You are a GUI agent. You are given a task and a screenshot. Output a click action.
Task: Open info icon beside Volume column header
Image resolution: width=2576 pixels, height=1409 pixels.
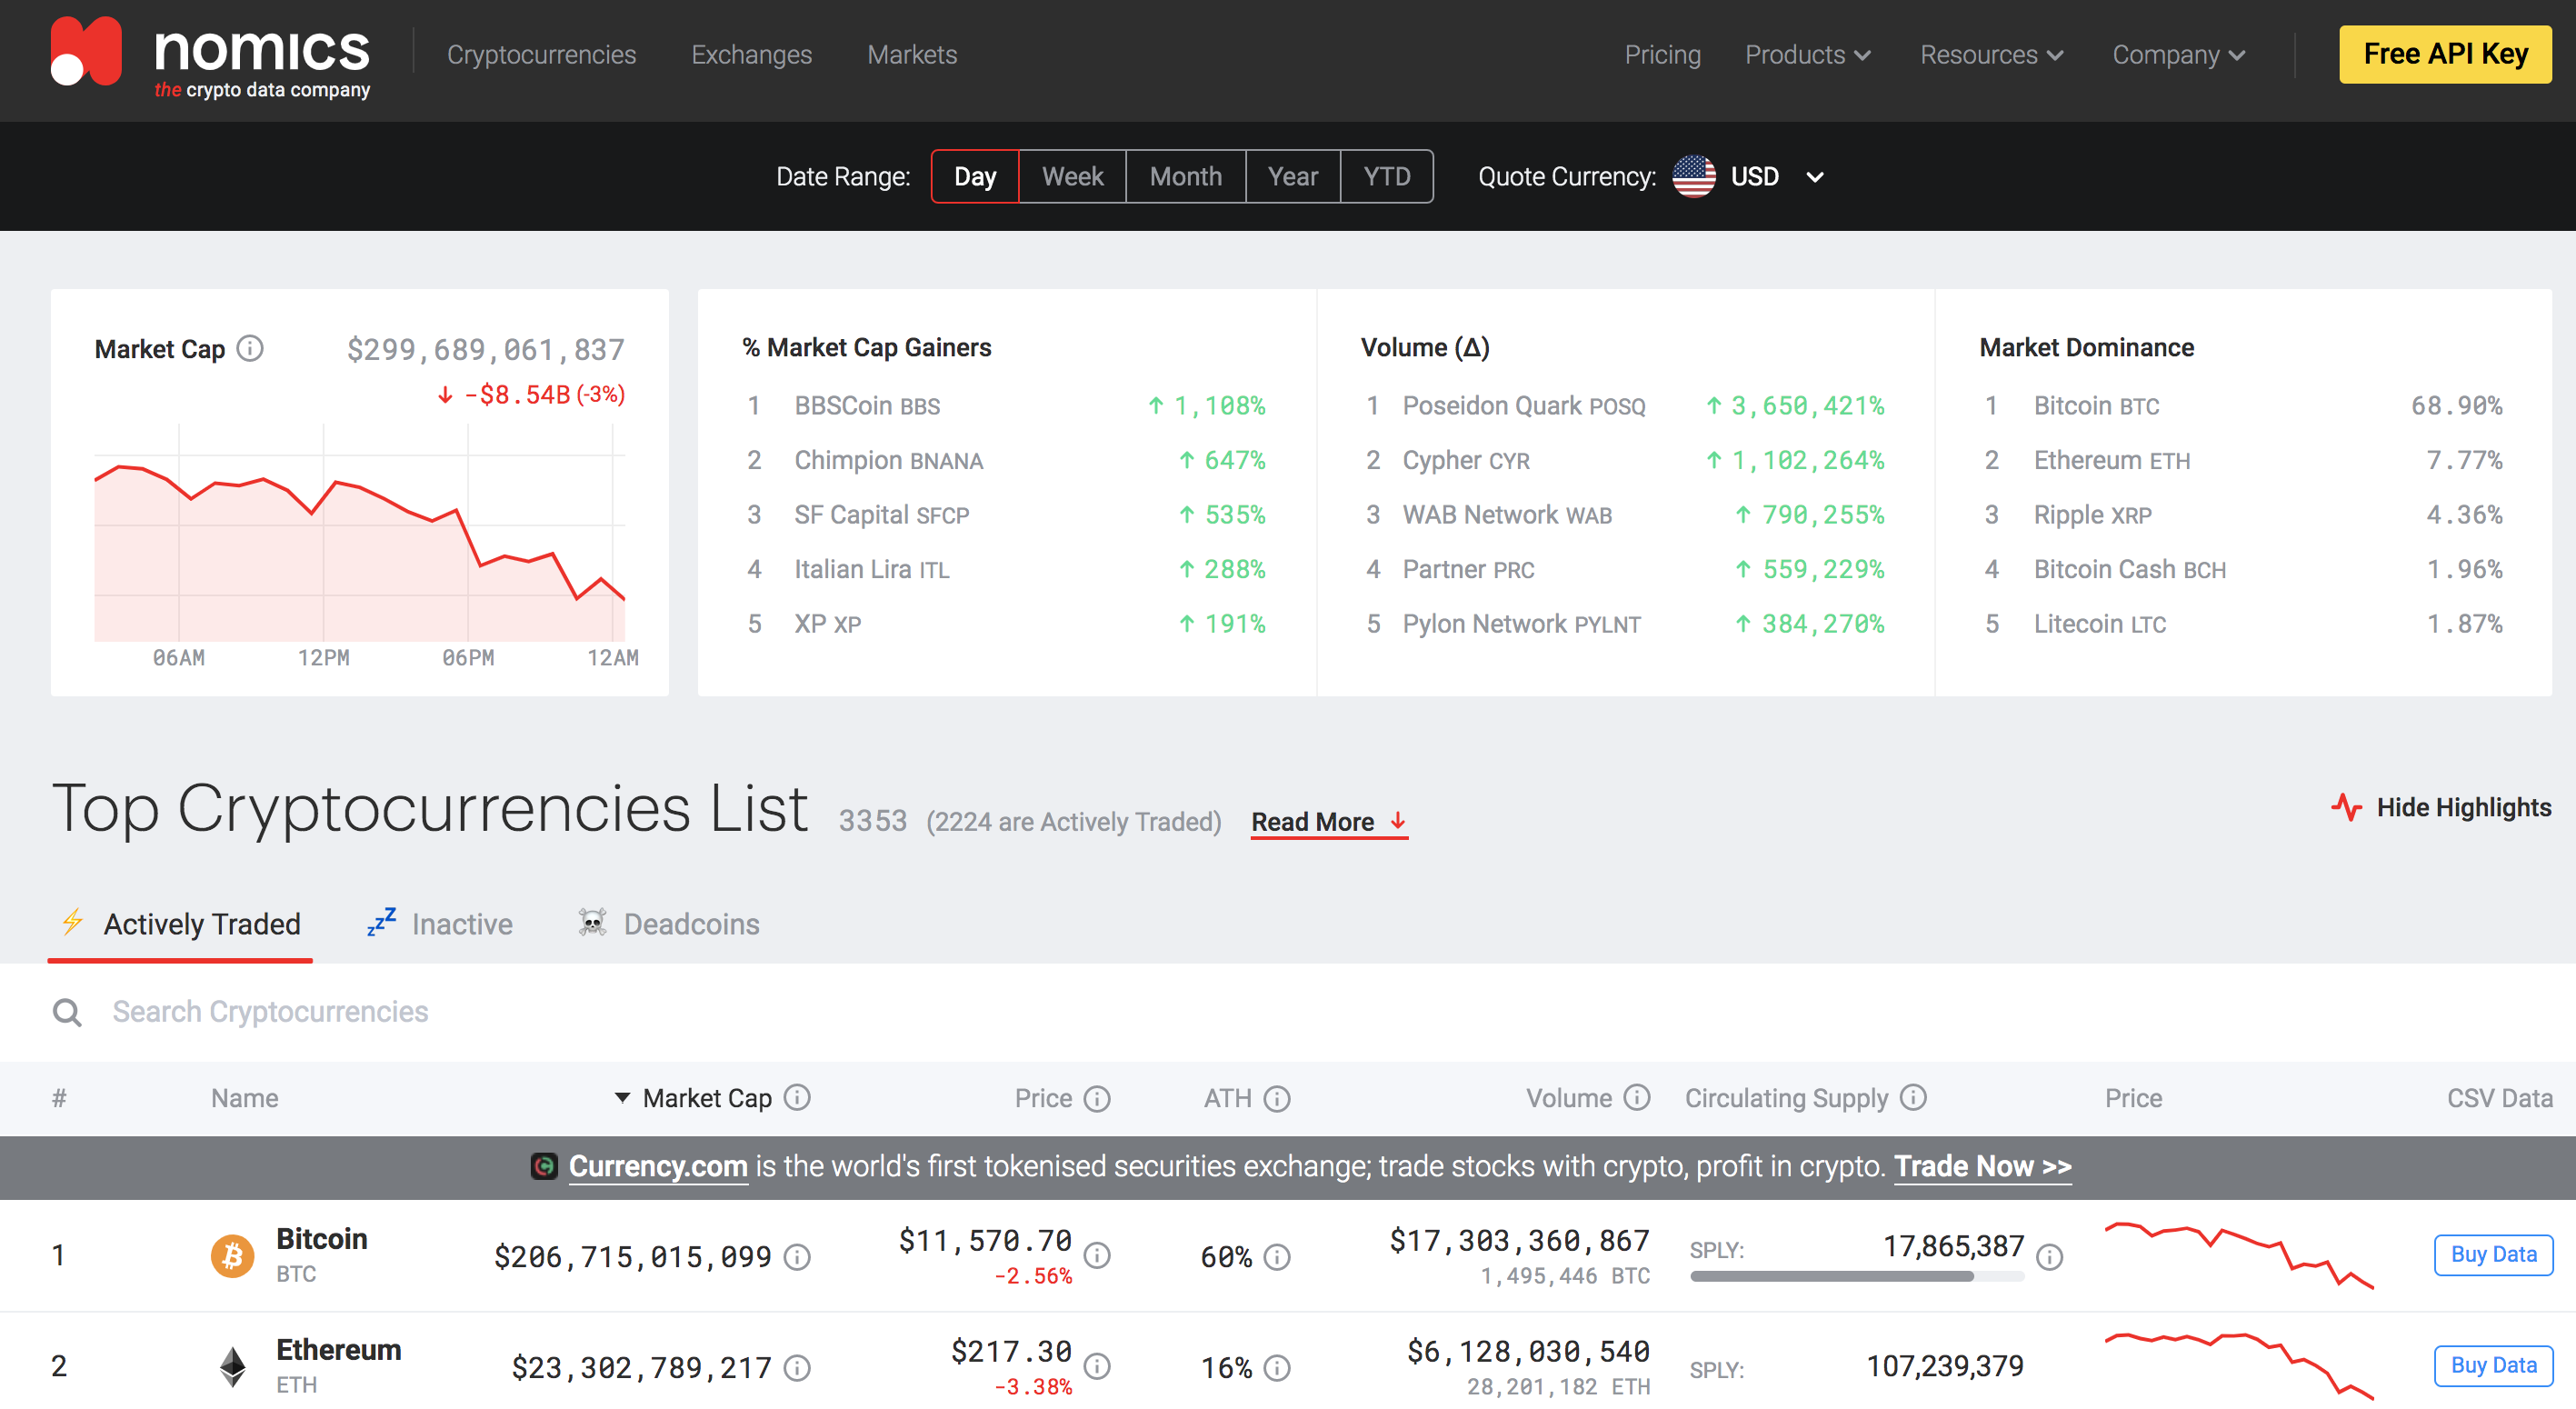(x=1637, y=1097)
